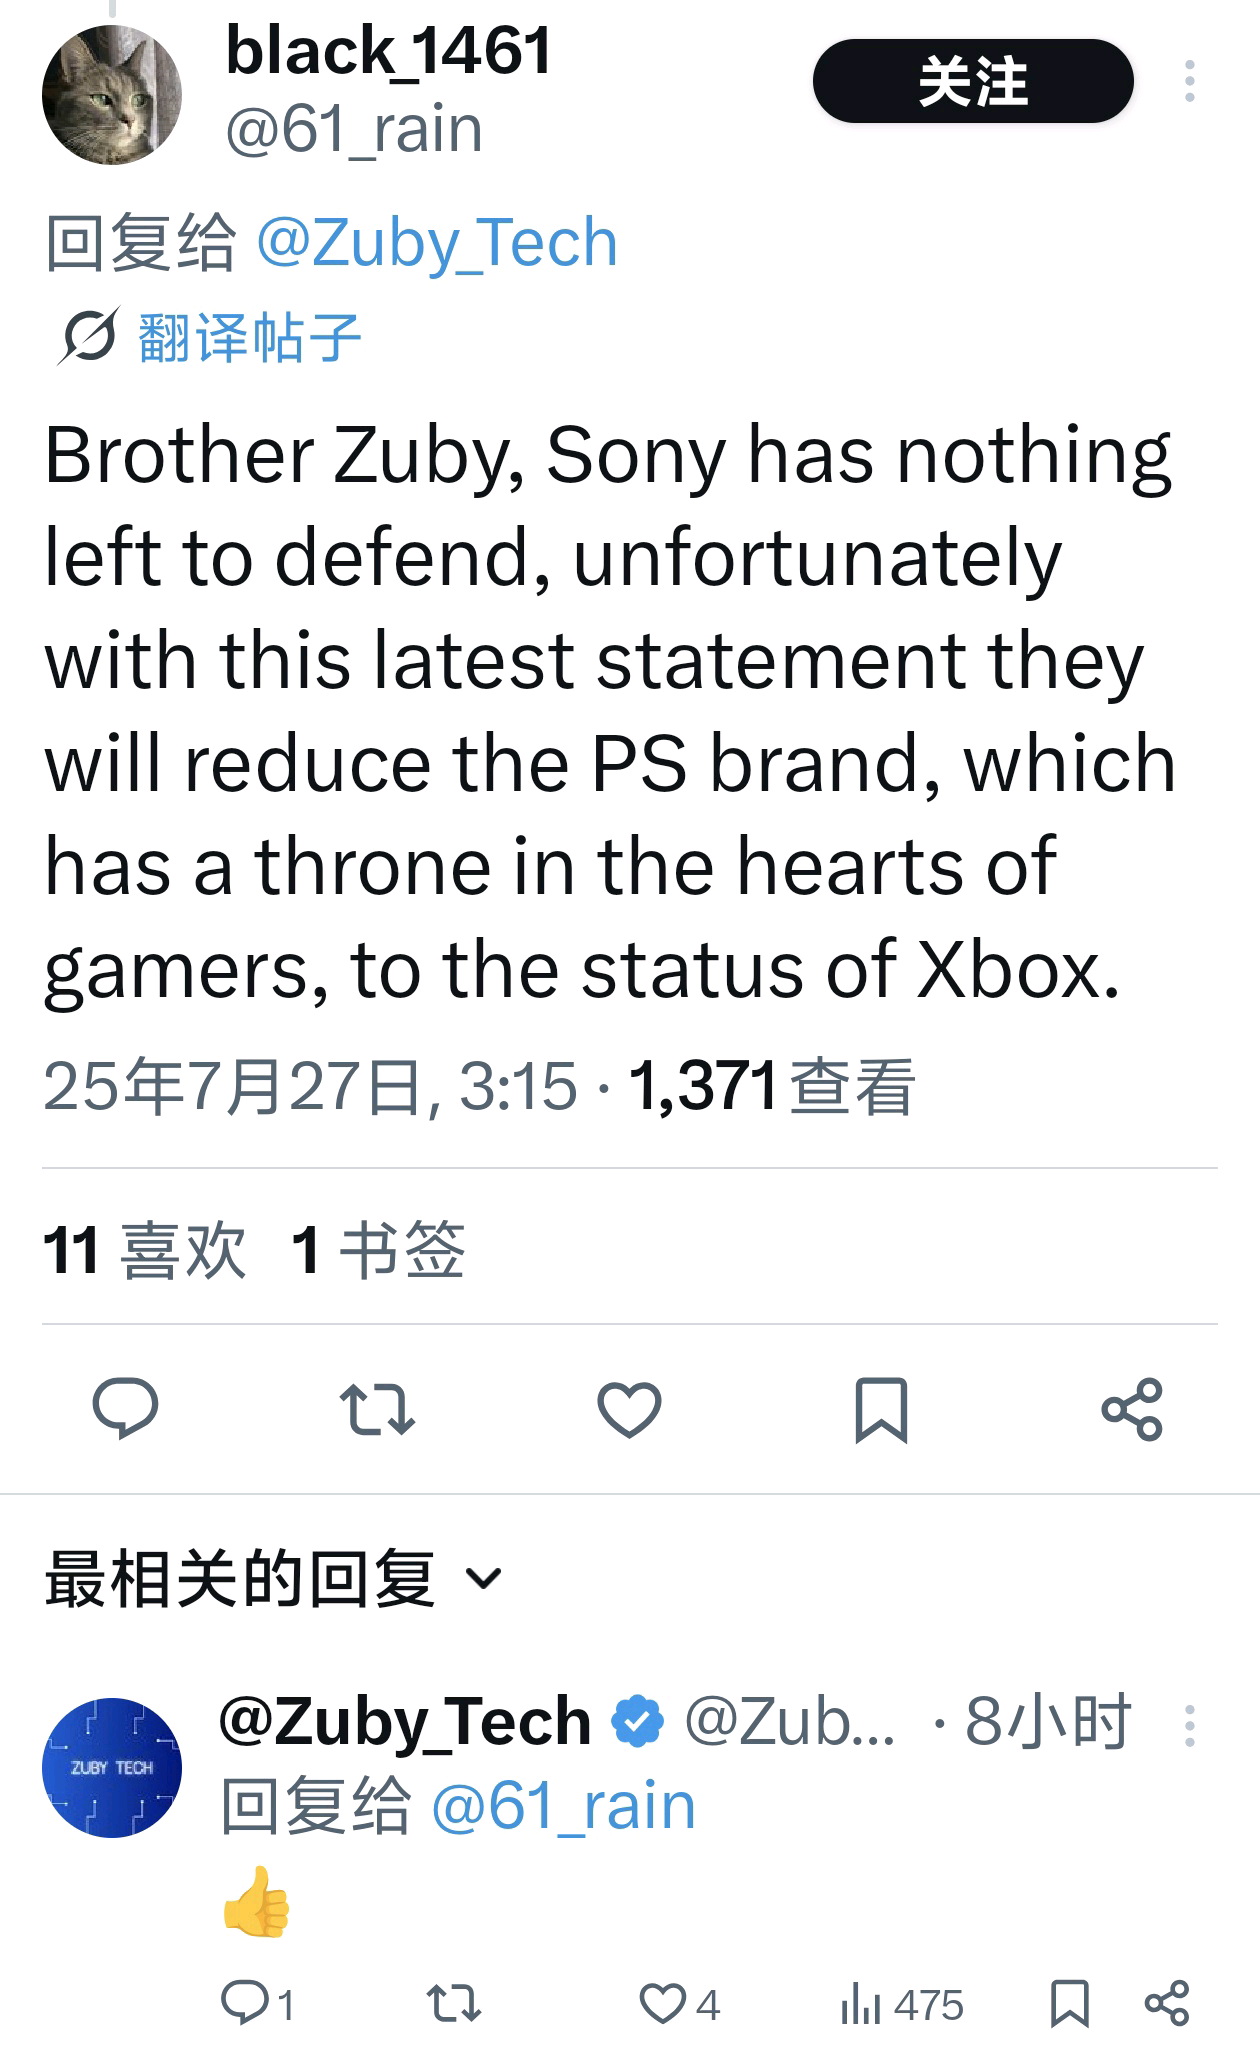The image size is (1260, 2050).
Task: Repost Zuby_Tech's reply
Action: click(454, 2004)
